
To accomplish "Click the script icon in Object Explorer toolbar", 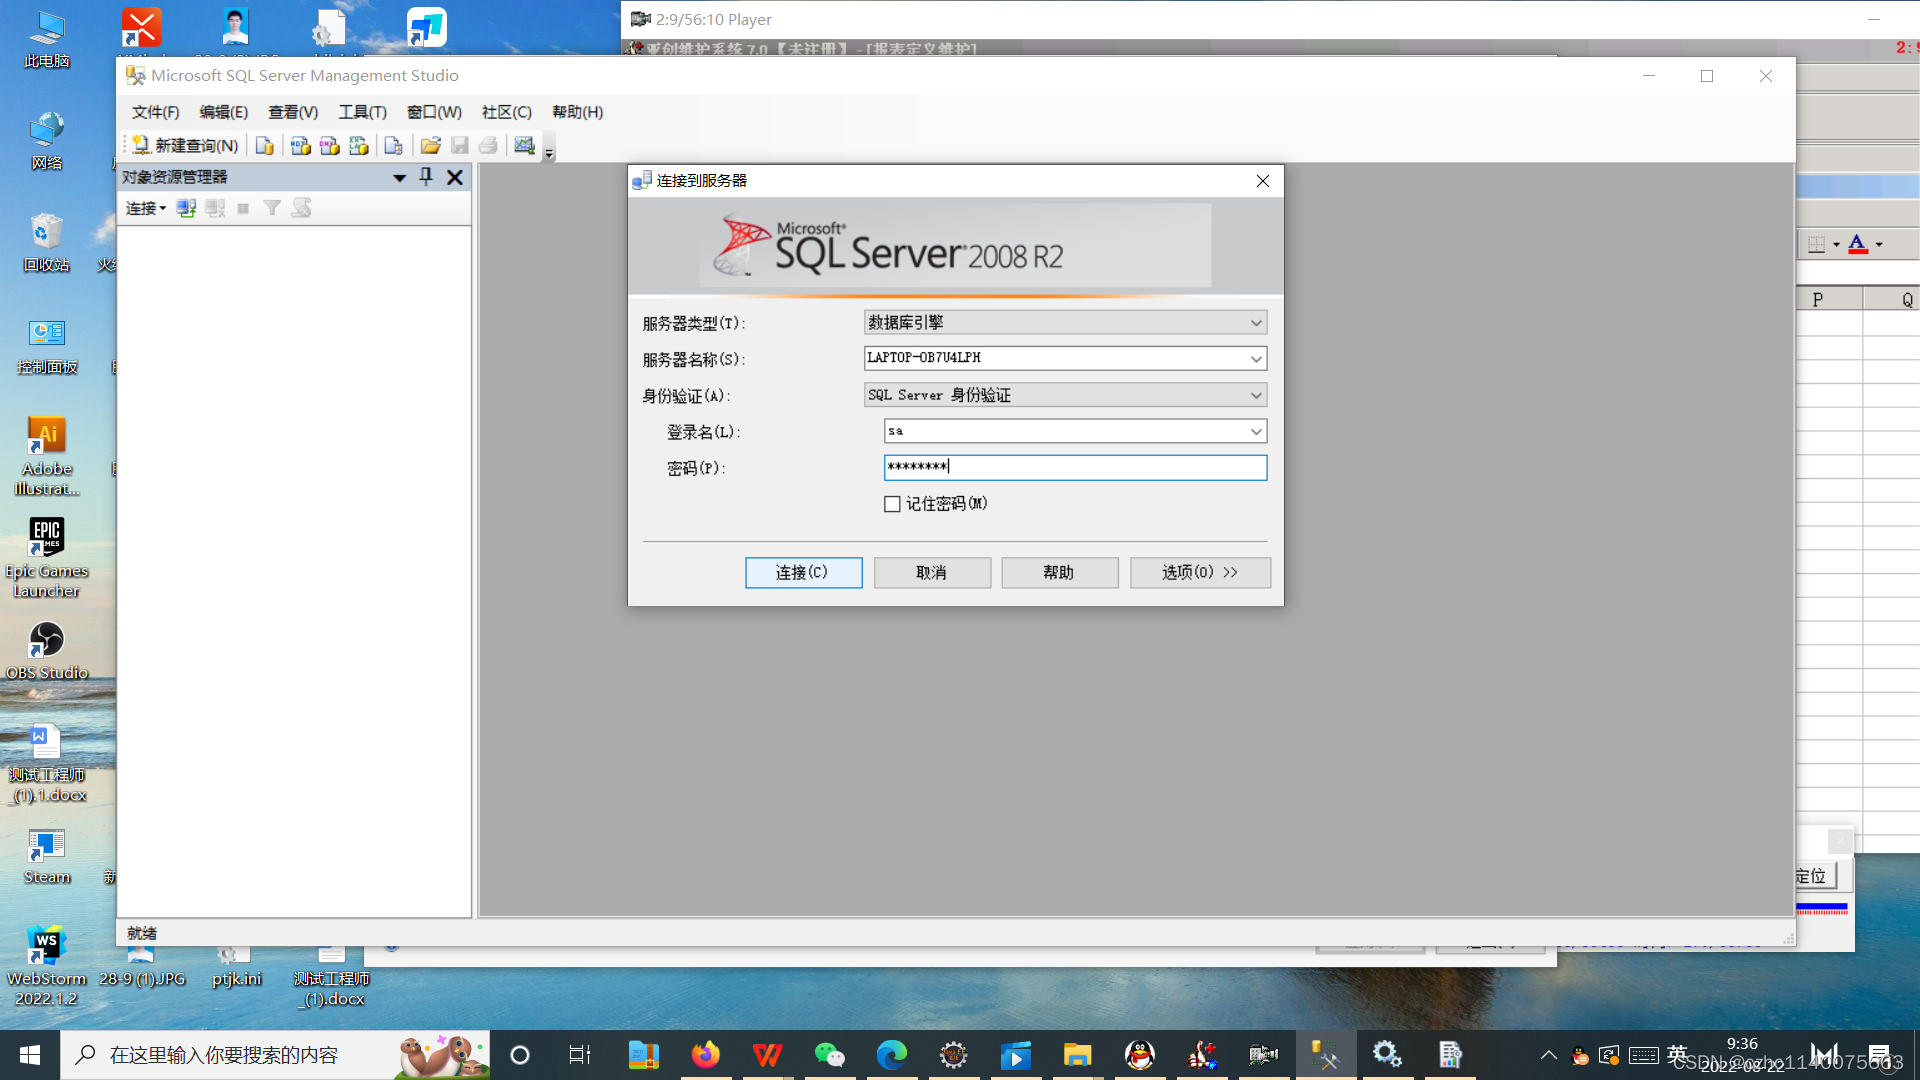I will point(301,208).
